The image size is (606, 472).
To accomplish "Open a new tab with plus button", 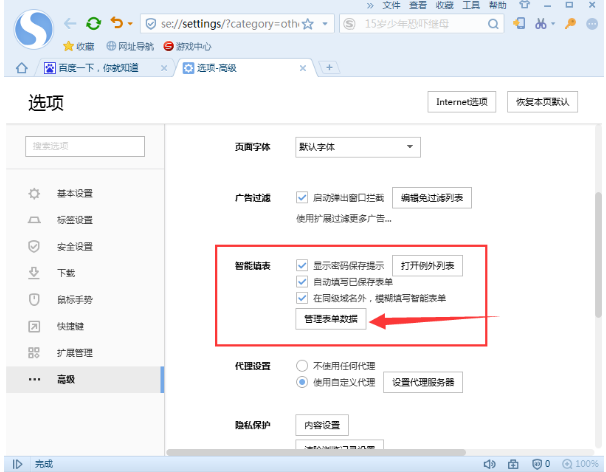I will 329,68.
